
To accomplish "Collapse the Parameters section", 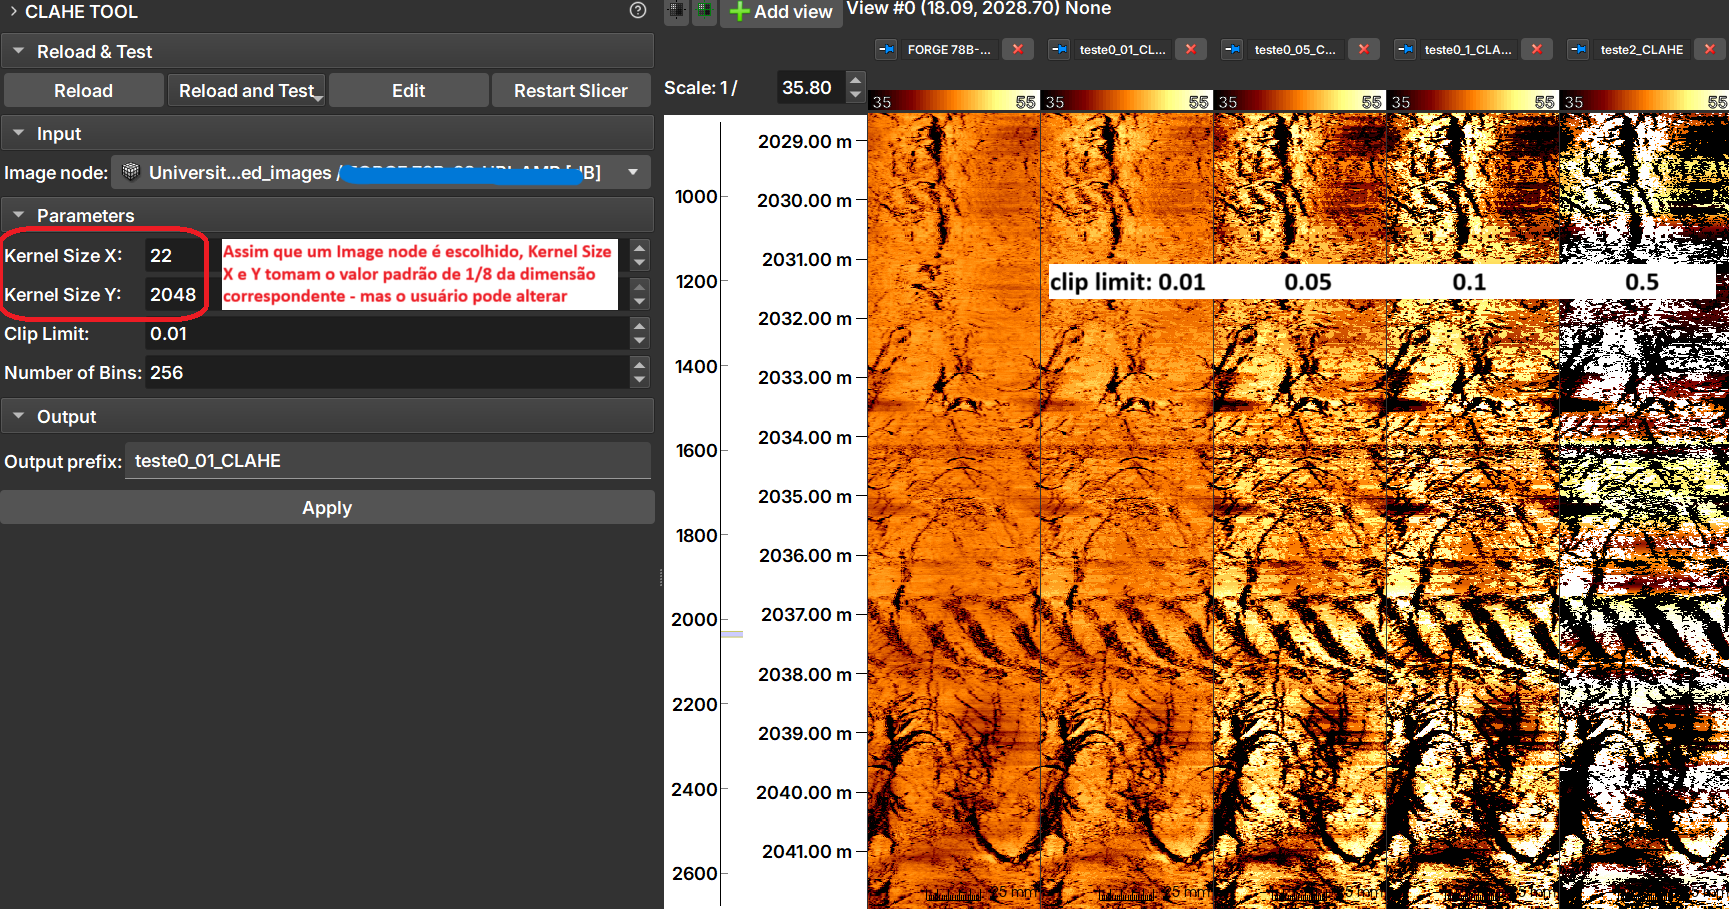I will coord(19,215).
